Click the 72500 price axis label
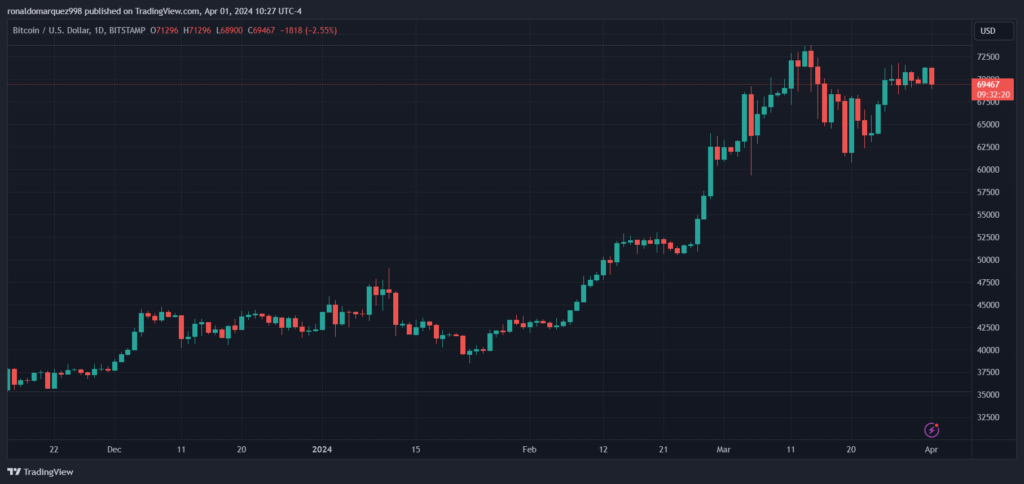 [987, 57]
